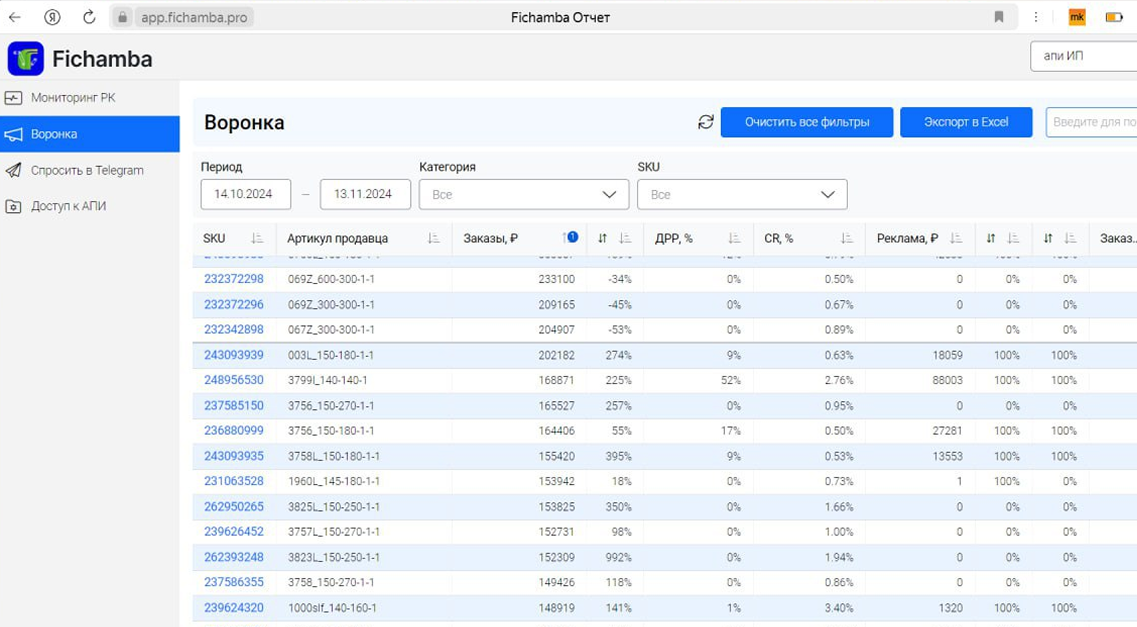This screenshot has height=627, width=1137.
Task: Click the orange mk extension icon
Action: tap(1077, 17)
